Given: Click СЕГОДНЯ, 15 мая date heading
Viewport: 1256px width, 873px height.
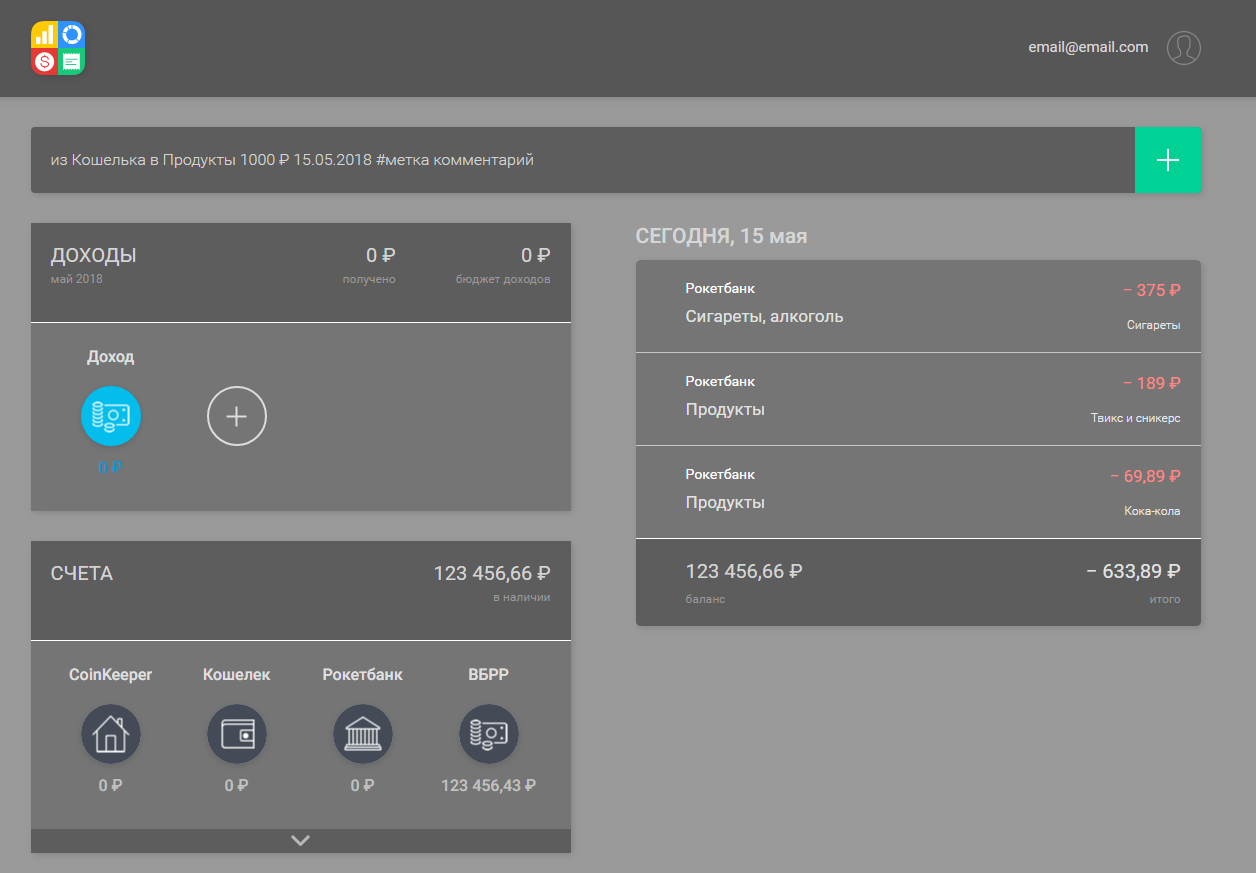Looking at the screenshot, I should pos(722,237).
